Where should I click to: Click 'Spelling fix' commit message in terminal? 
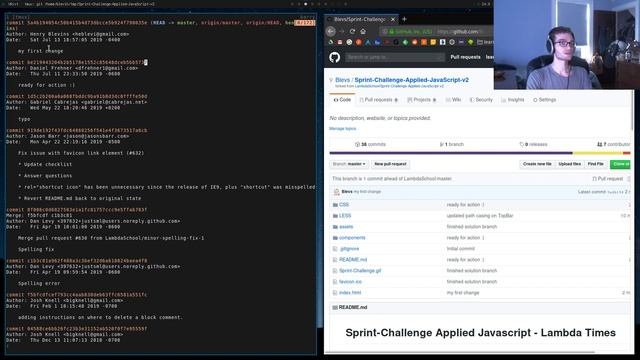[x=36, y=249]
